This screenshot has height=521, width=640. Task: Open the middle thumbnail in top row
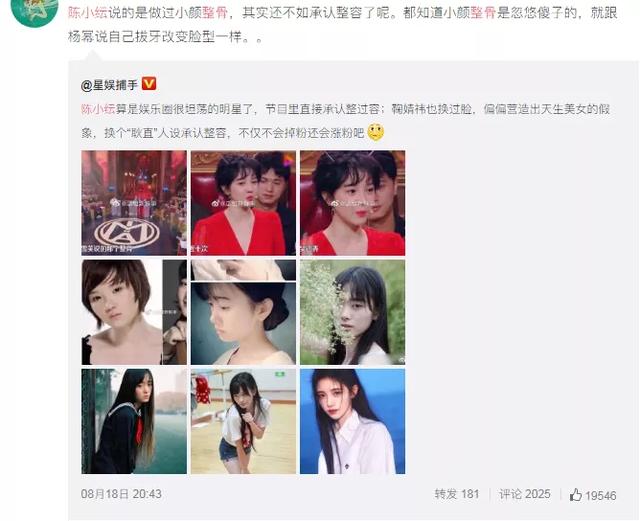(243, 203)
